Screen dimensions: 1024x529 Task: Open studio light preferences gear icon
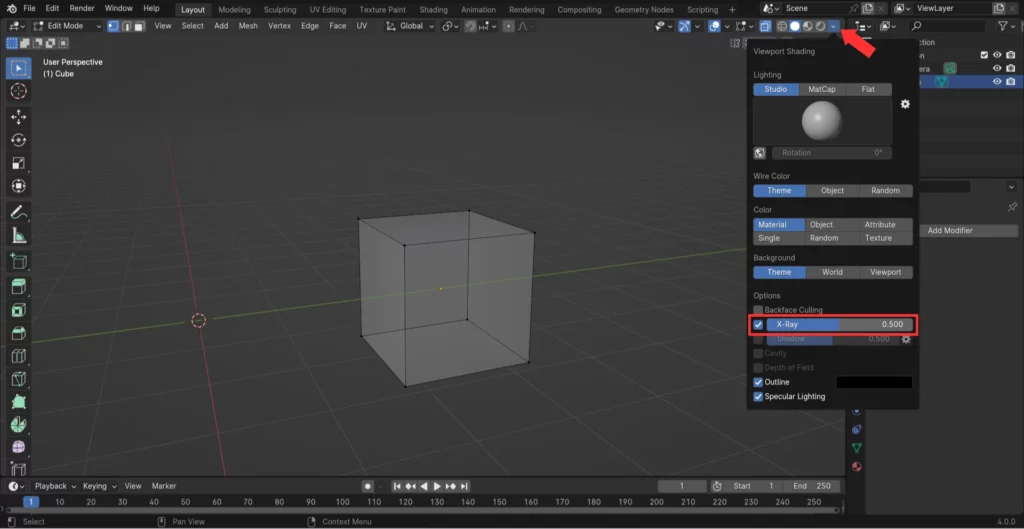click(905, 104)
